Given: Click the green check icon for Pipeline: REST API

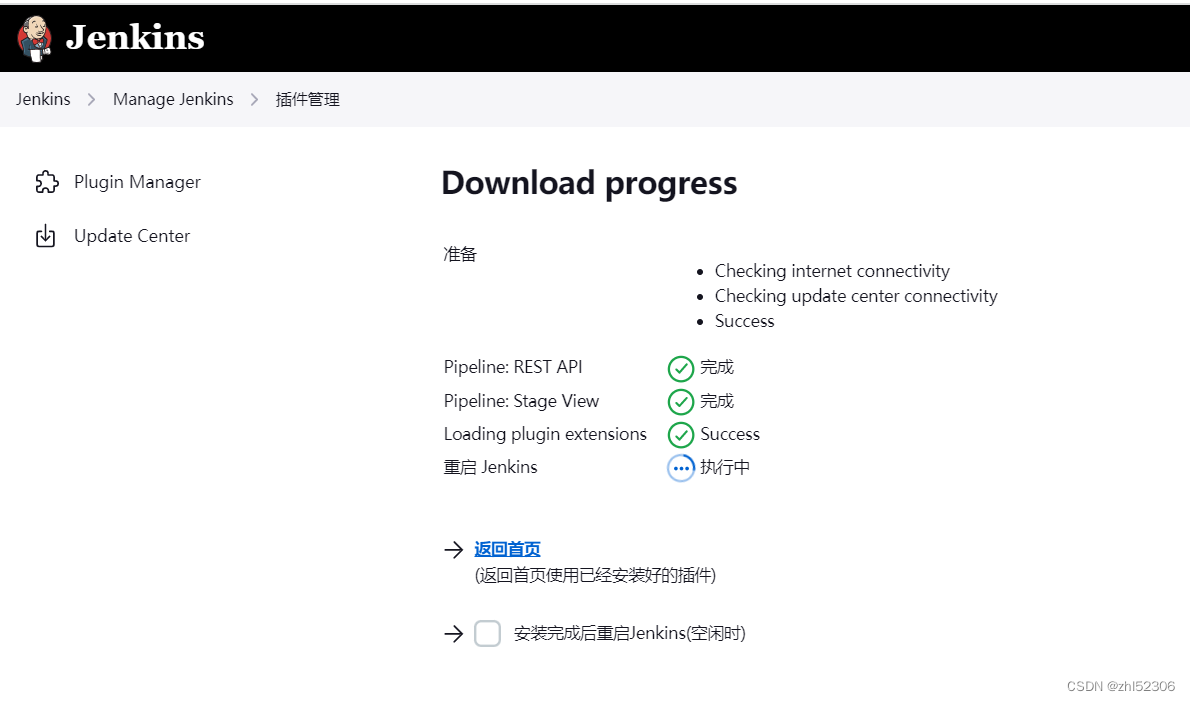Looking at the screenshot, I should [681, 369].
